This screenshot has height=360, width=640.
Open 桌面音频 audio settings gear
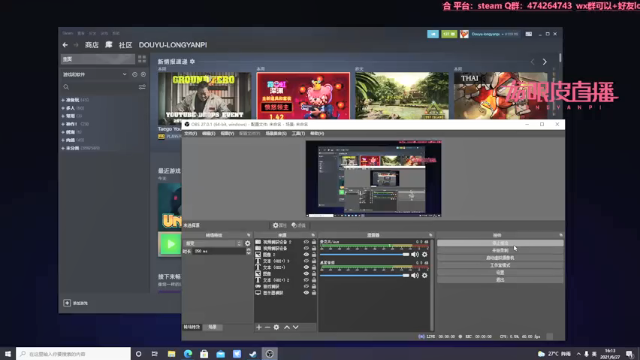tap(424, 276)
